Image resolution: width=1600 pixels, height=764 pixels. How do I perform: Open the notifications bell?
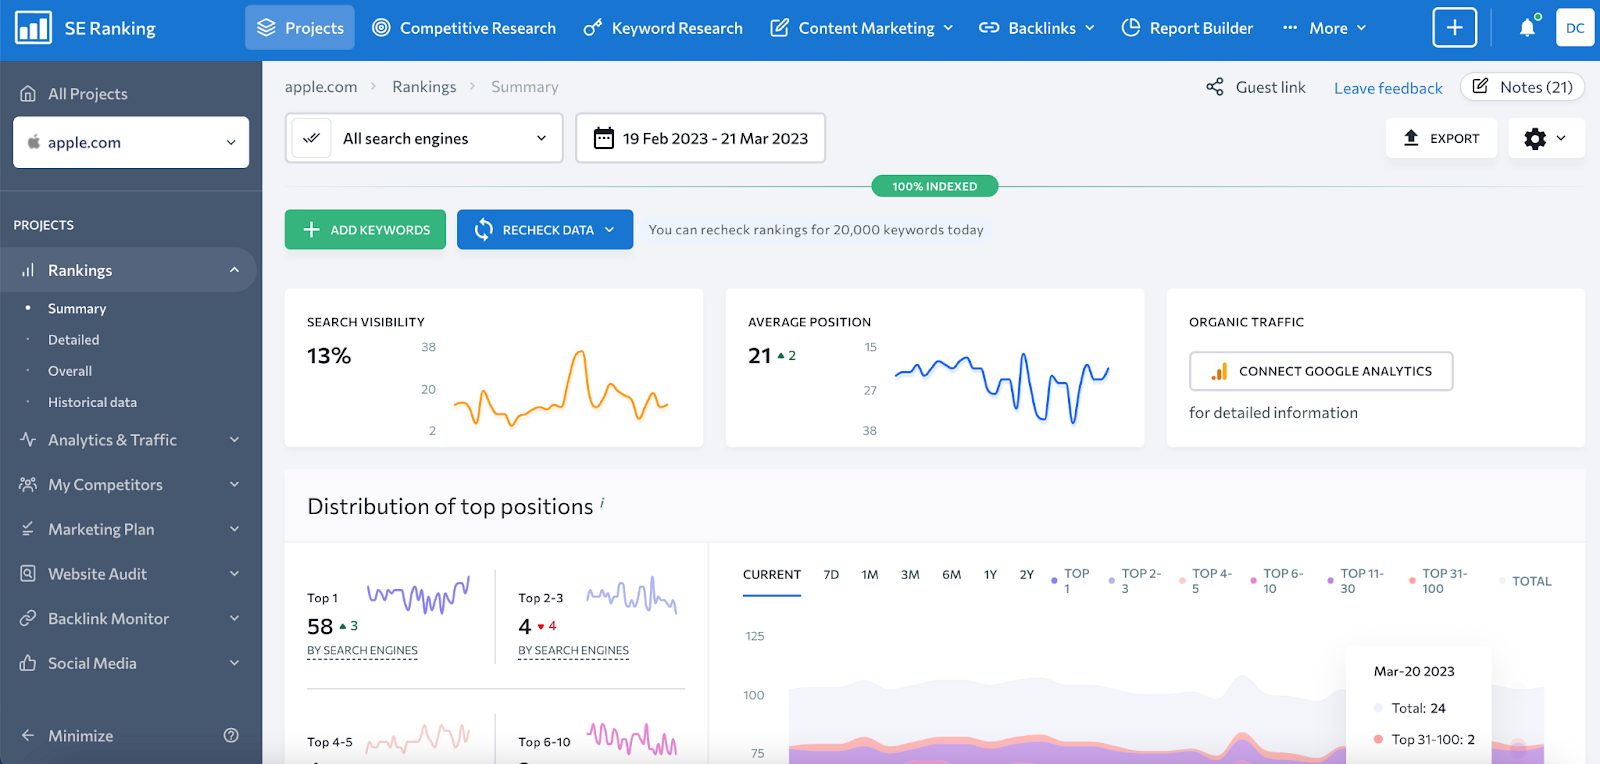coord(1527,28)
